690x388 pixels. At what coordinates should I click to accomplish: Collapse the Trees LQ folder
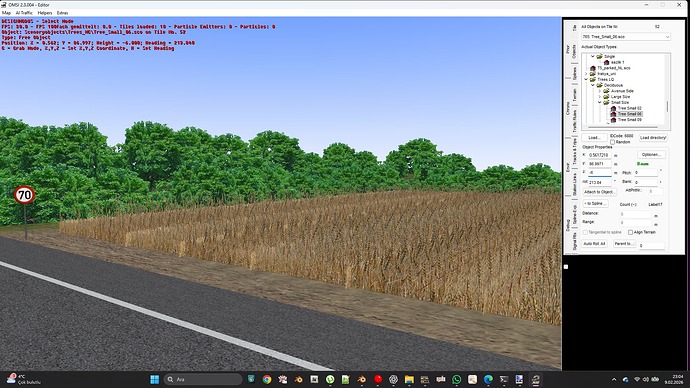(x=586, y=80)
